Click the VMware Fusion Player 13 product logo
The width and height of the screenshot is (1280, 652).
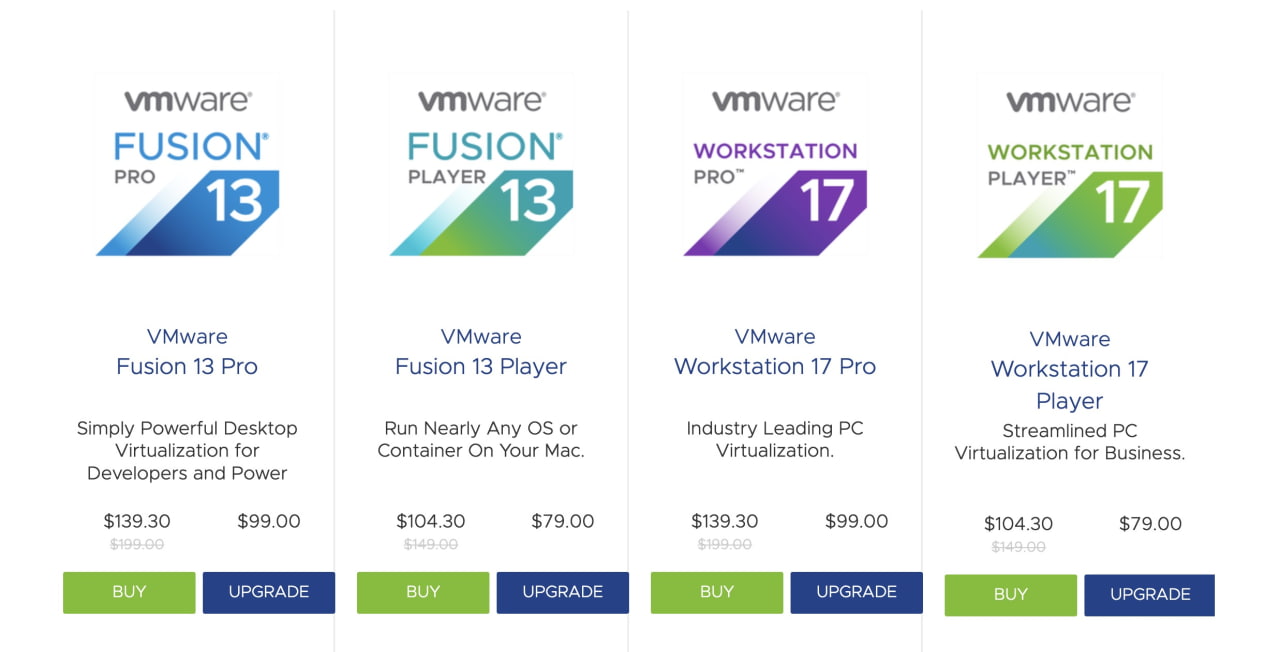pos(480,165)
